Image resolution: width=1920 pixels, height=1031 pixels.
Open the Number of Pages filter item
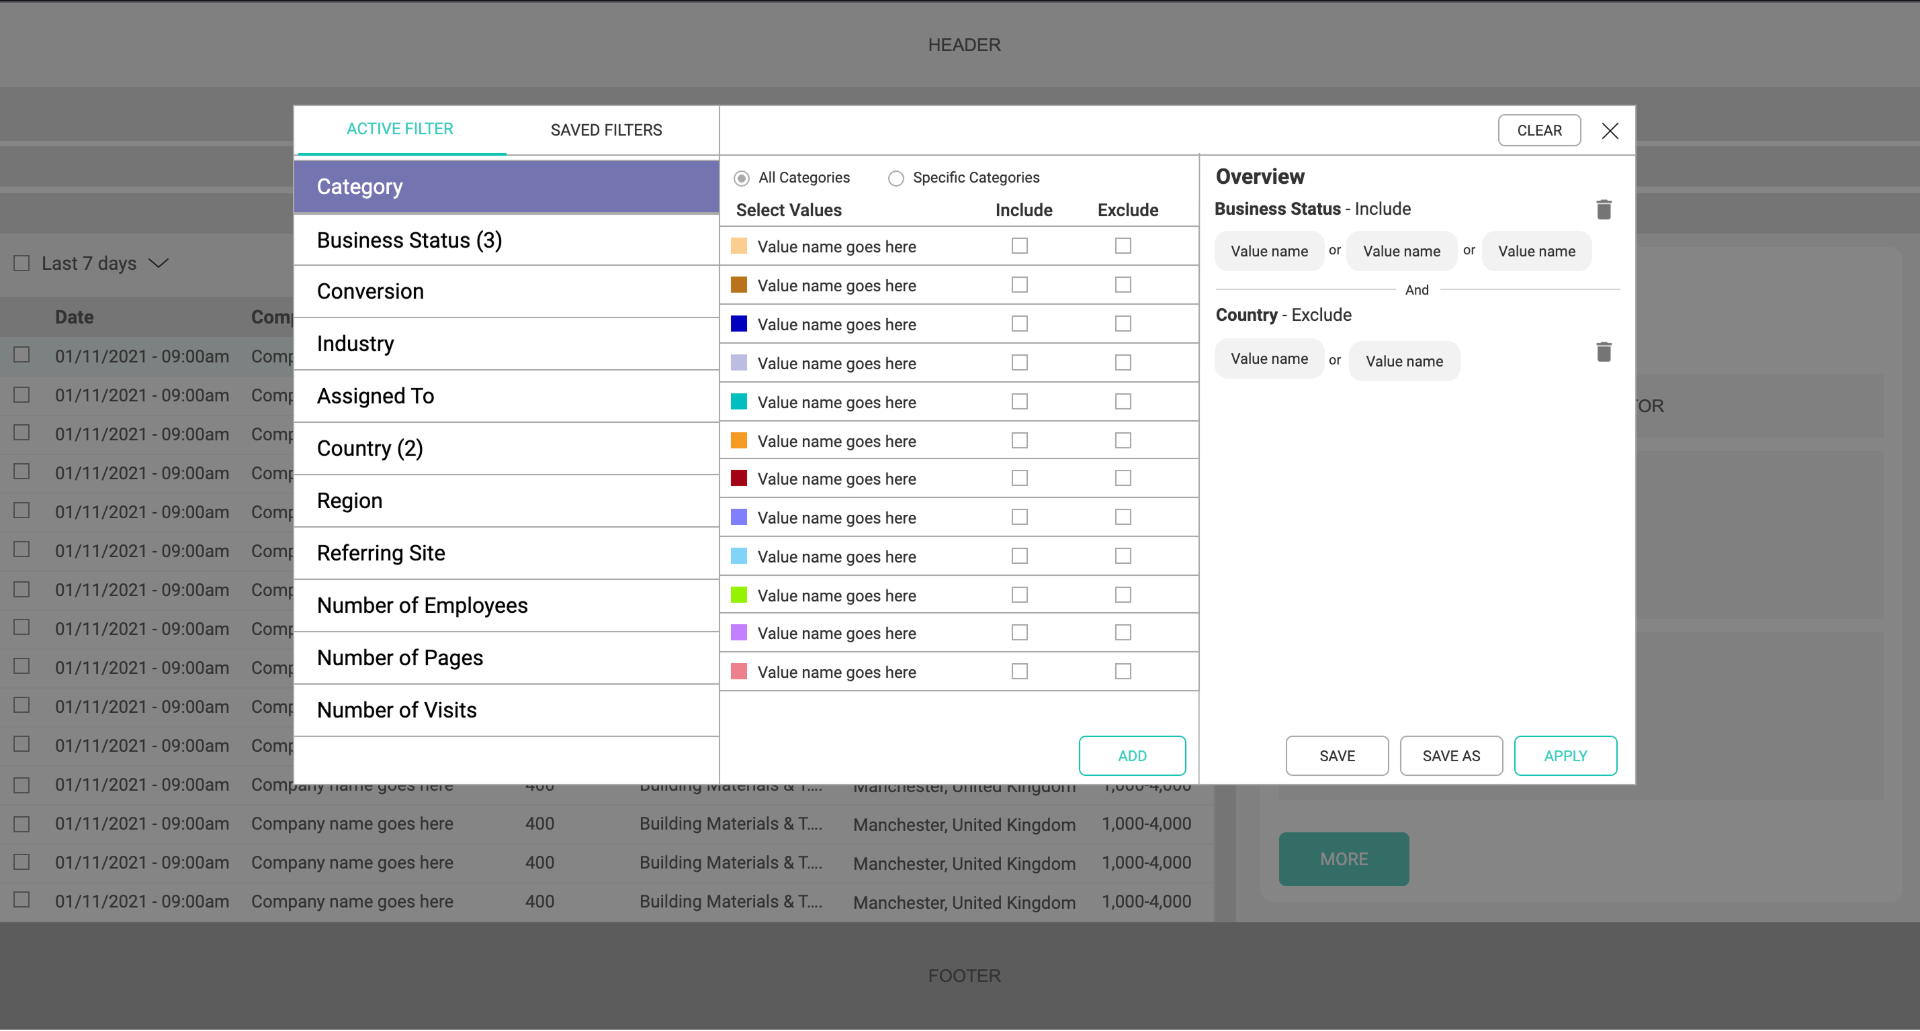[506, 658]
